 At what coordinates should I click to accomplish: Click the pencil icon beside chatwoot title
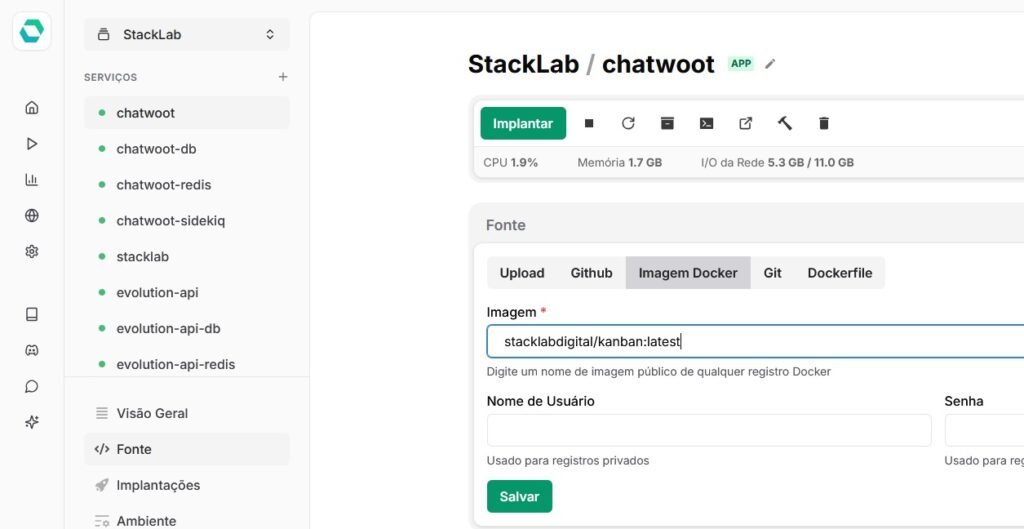pyautogui.click(x=770, y=64)
